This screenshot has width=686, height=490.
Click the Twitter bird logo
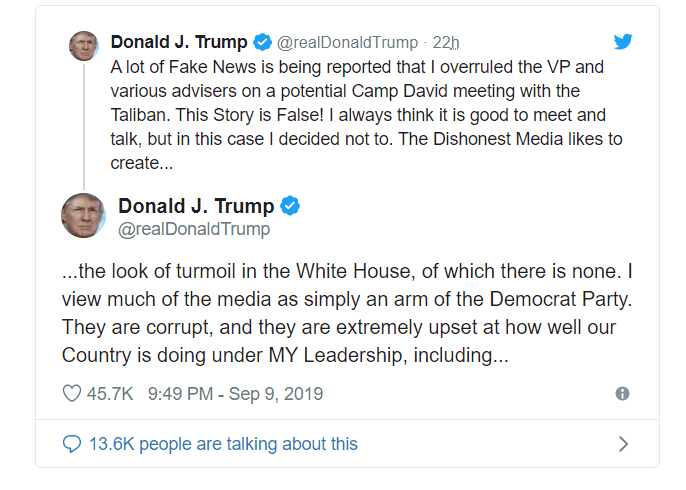pos(623,41)
